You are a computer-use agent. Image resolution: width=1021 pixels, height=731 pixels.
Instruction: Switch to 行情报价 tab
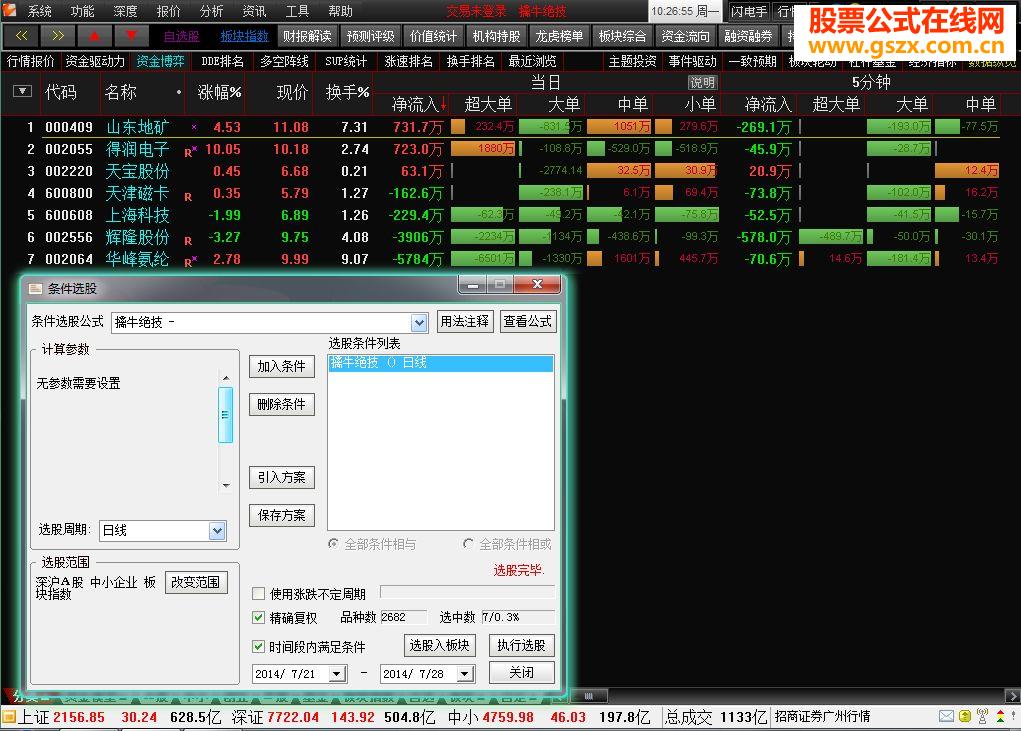point(31,61)
